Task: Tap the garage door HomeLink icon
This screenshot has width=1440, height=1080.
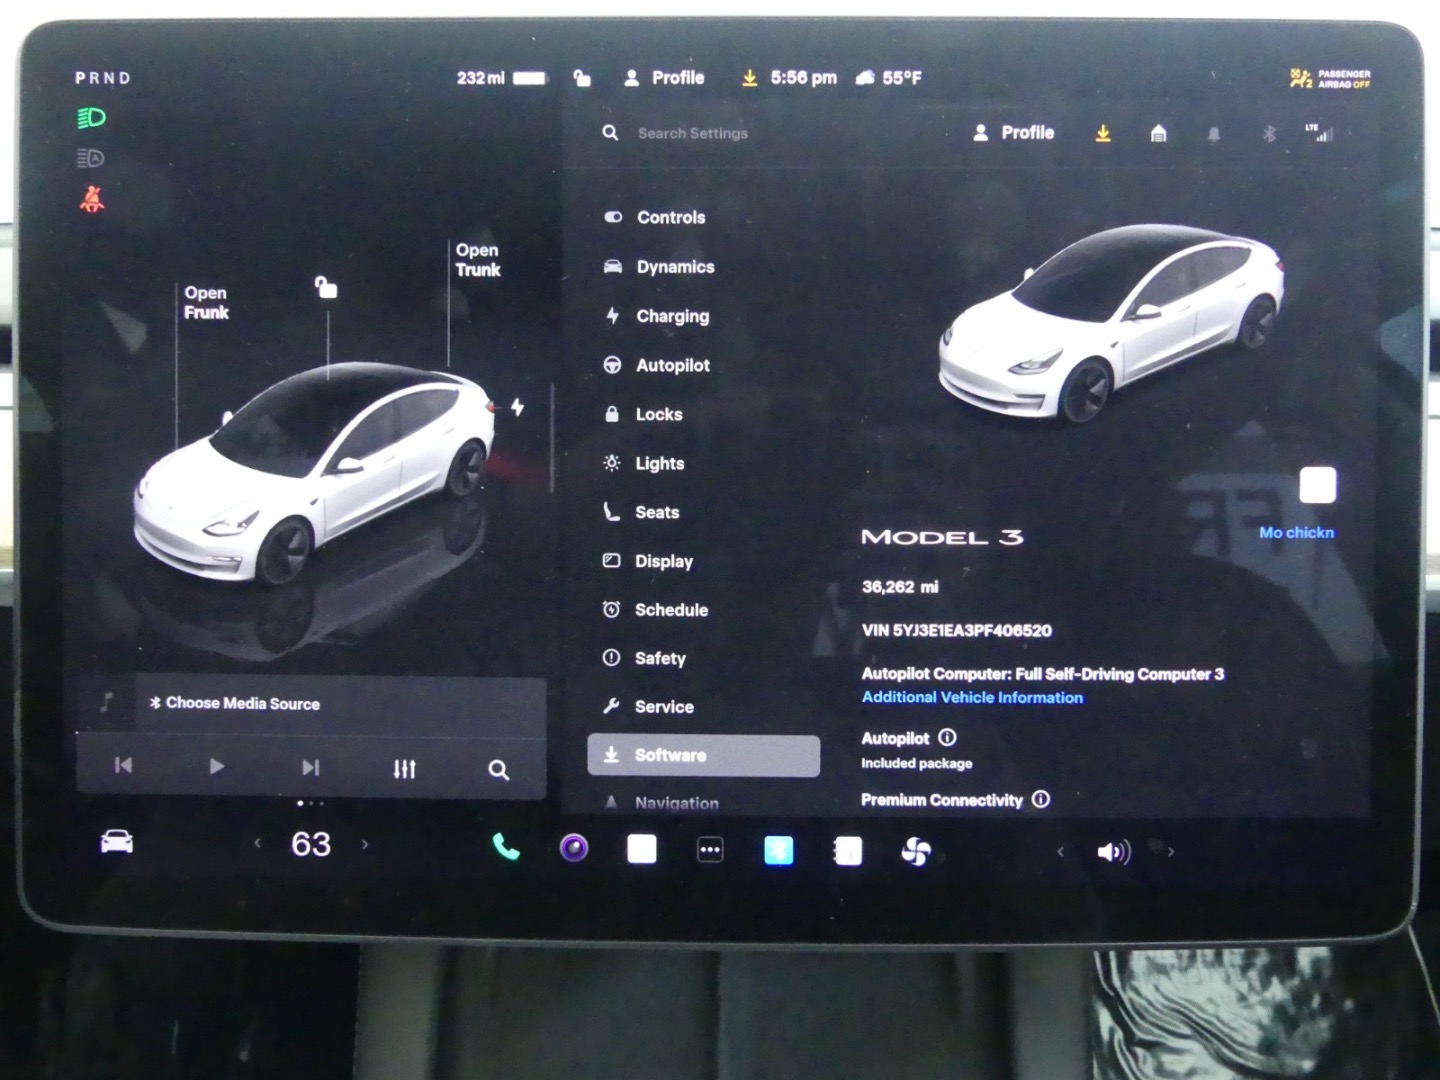Action: 1158,133
